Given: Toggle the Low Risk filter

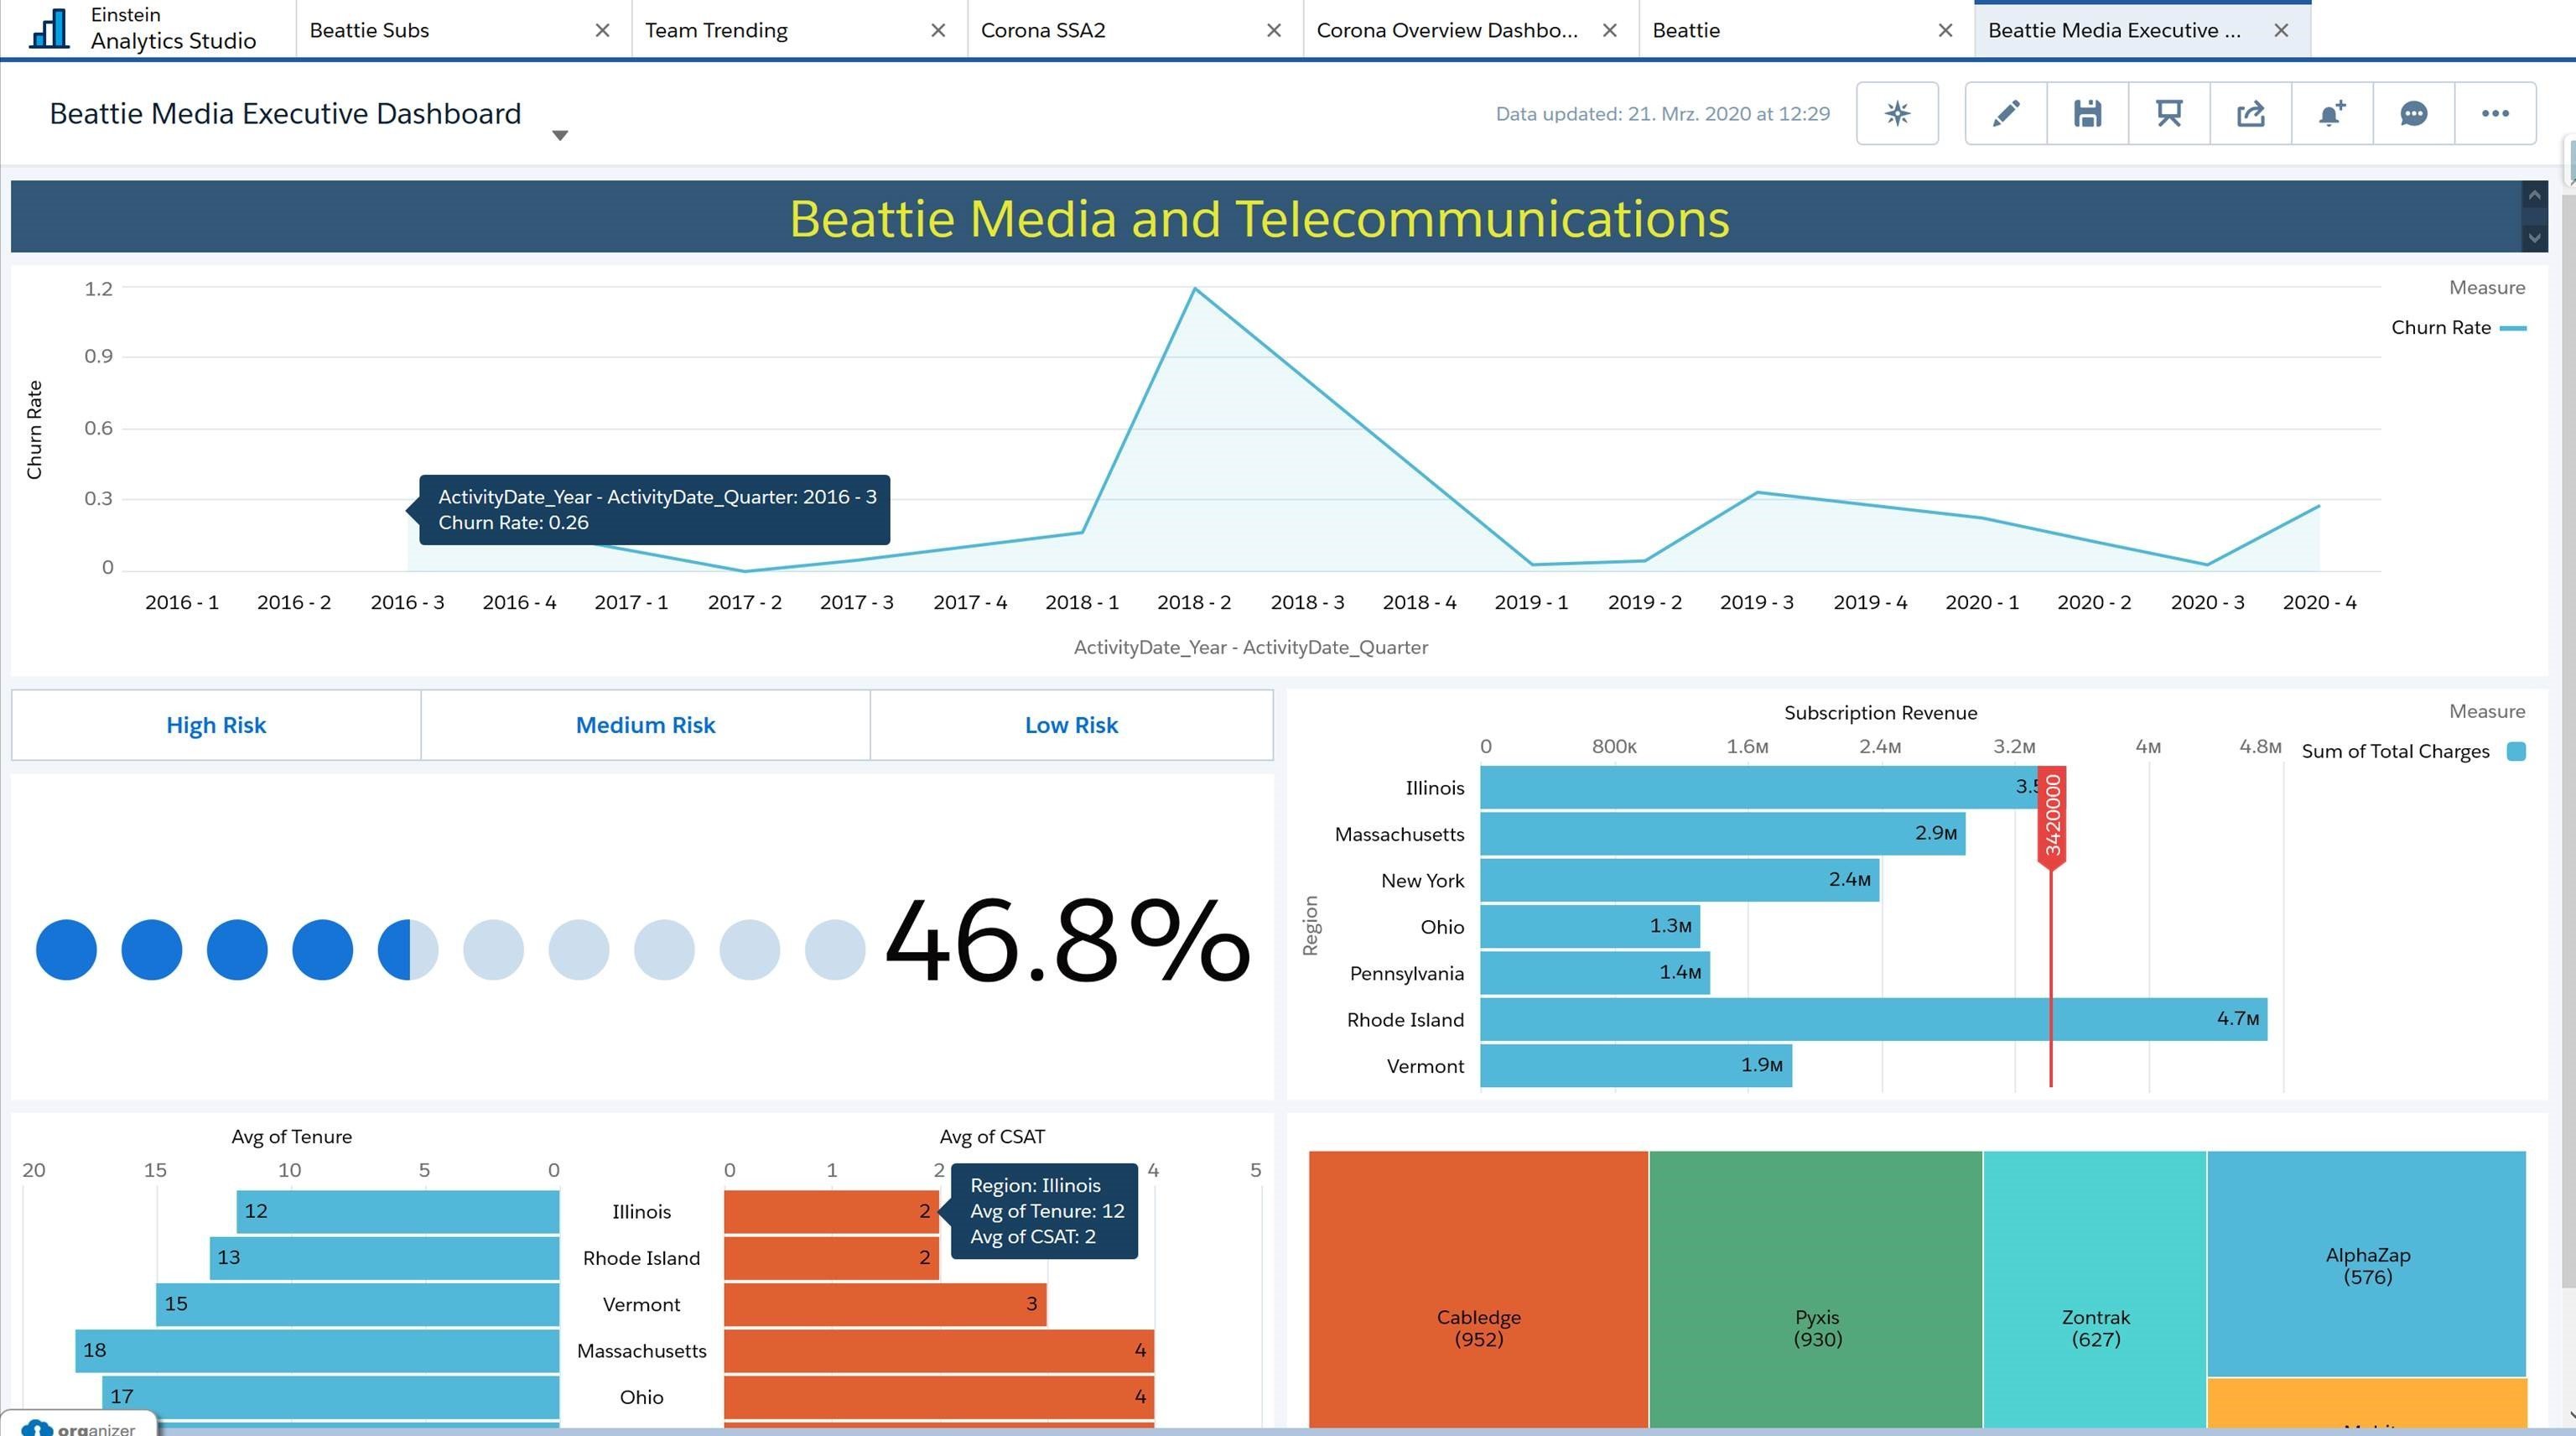Looking at the screenshot, I should (x=1071, y=725).
